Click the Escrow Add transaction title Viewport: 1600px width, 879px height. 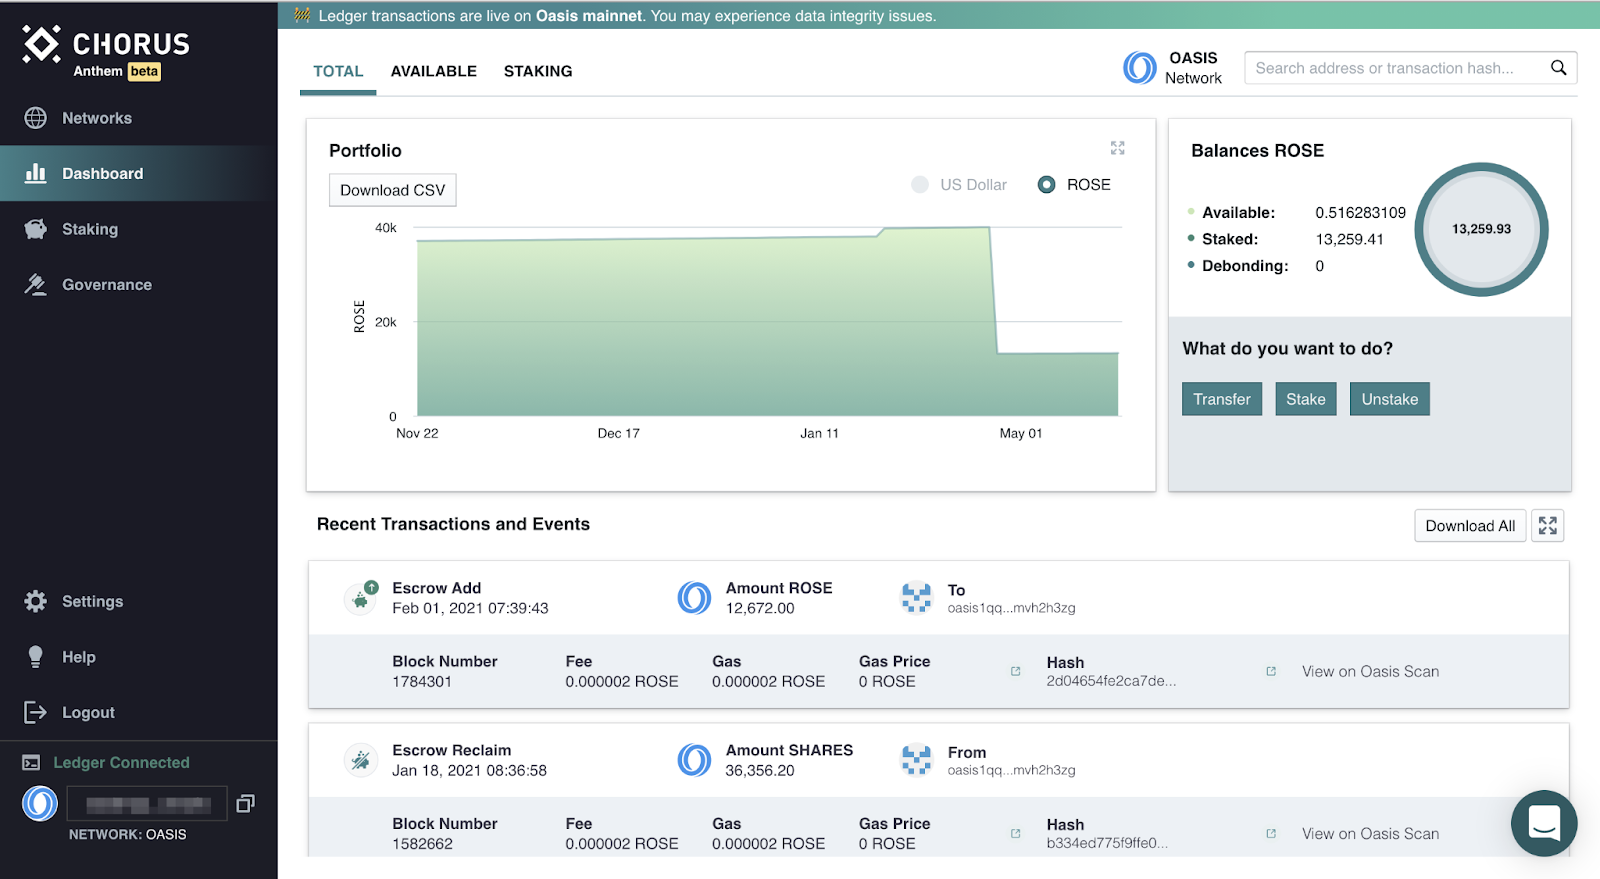pos(437,588)
